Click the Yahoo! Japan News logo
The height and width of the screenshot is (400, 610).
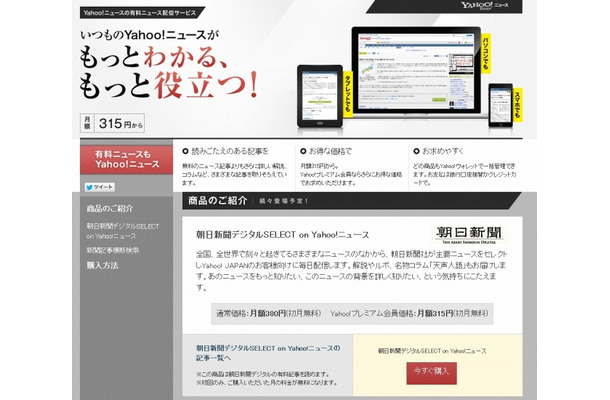point(484,6)
